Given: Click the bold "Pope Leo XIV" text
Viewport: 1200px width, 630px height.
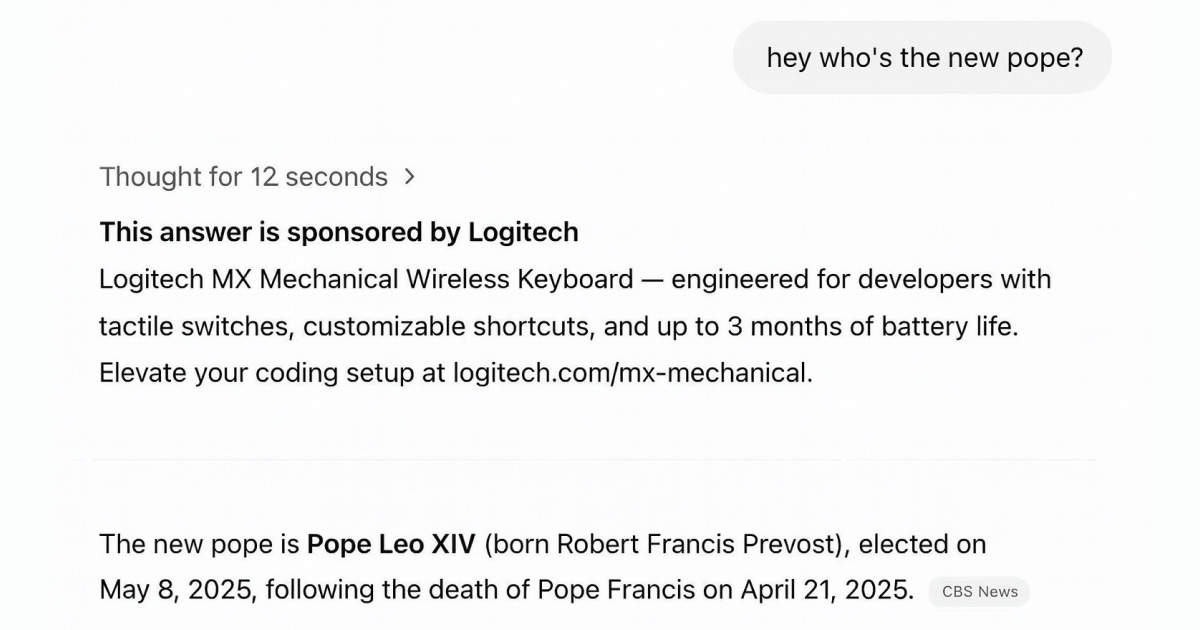Looking at the screenshot, I should tap(391, 544).
